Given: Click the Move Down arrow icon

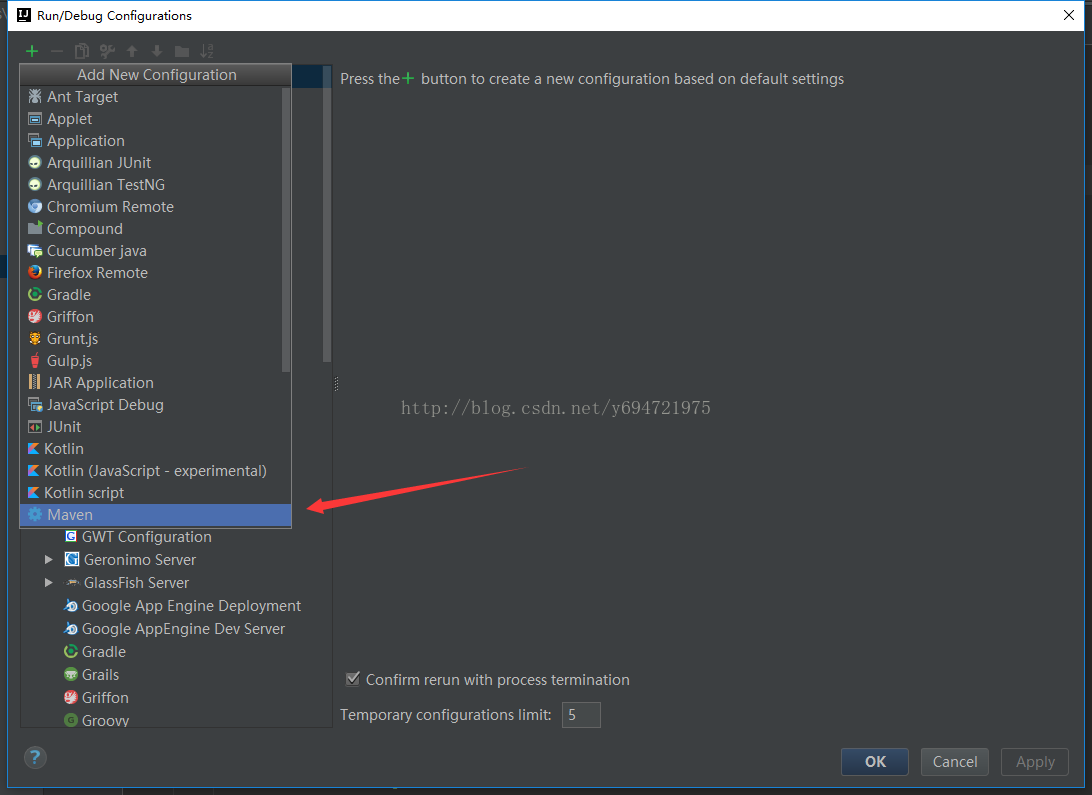Looking at the screenshot, I should point(157,51).
